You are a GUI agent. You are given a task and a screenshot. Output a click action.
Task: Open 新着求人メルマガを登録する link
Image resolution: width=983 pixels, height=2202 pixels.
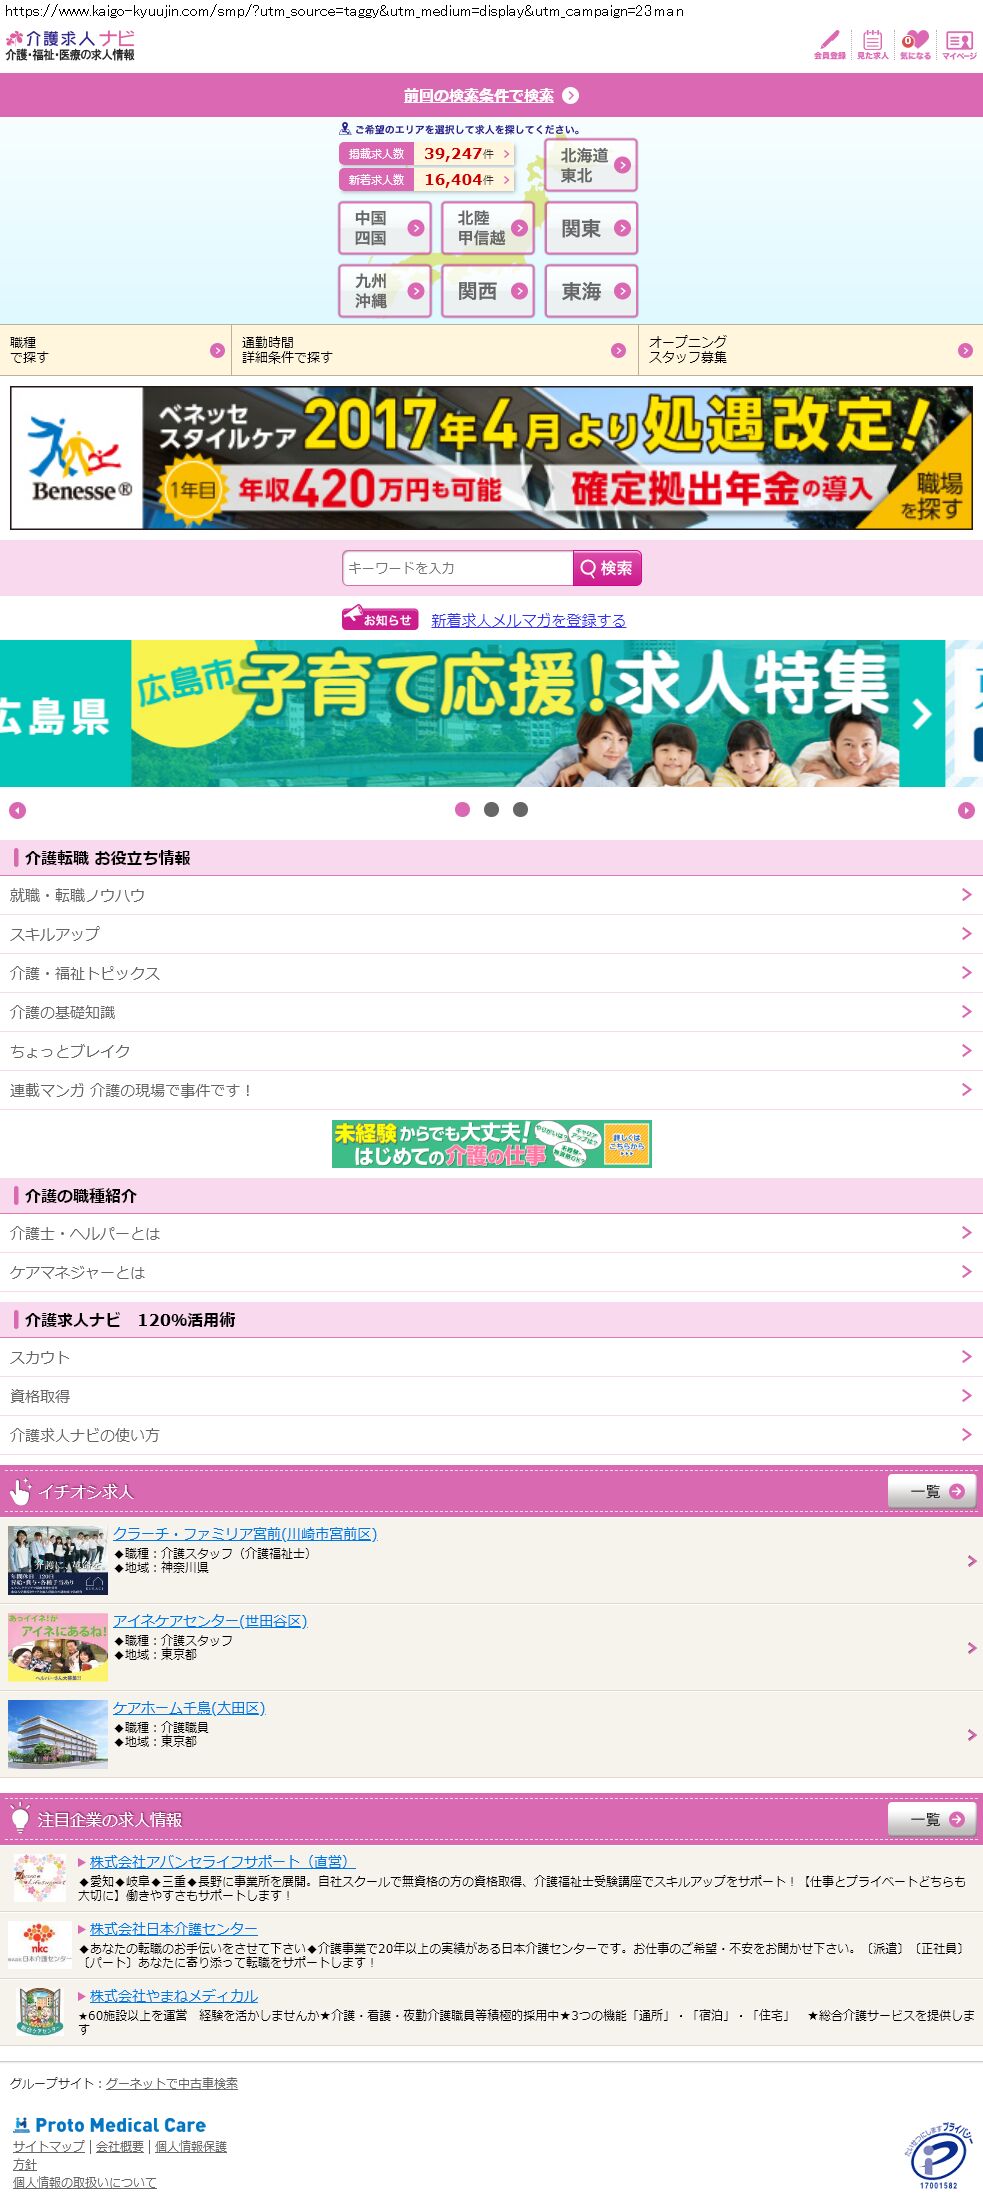(528, 620)
